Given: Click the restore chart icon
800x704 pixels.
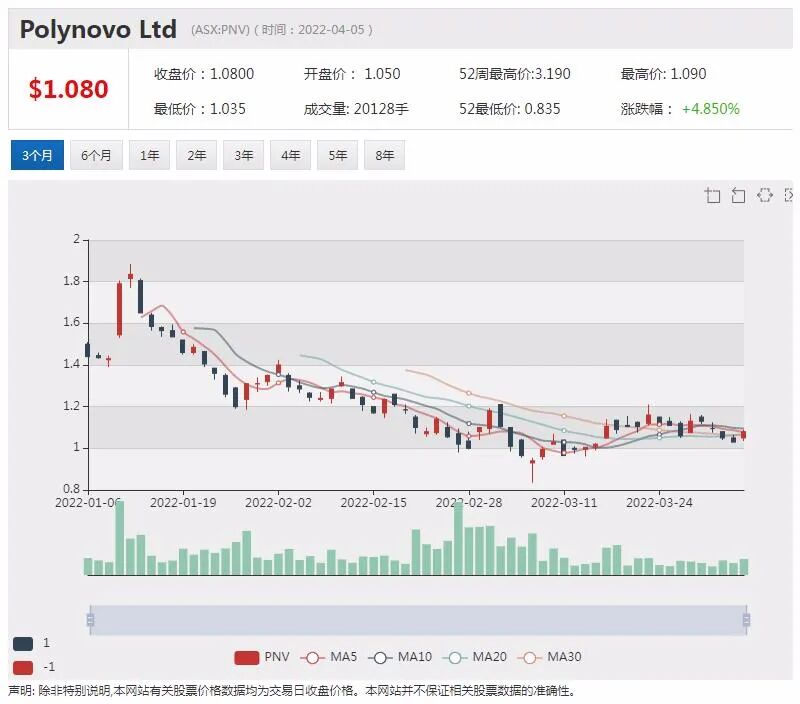Looking at the screenshot, I should 764,195.
